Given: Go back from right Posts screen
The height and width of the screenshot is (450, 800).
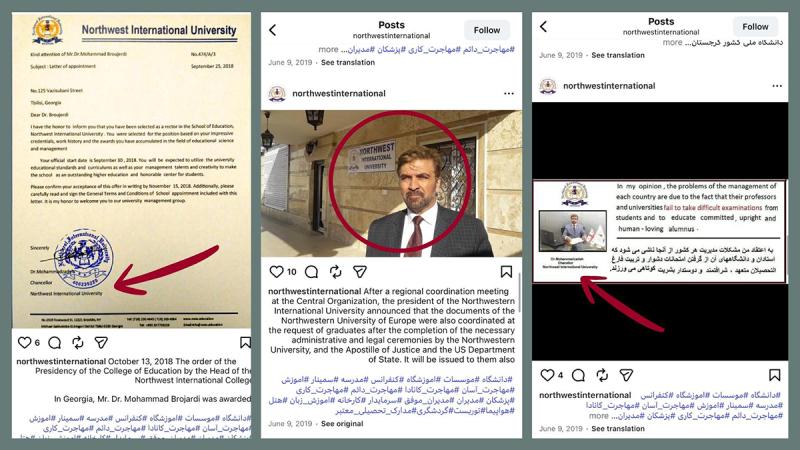Looking at the screenshot, I should (543, 27).
